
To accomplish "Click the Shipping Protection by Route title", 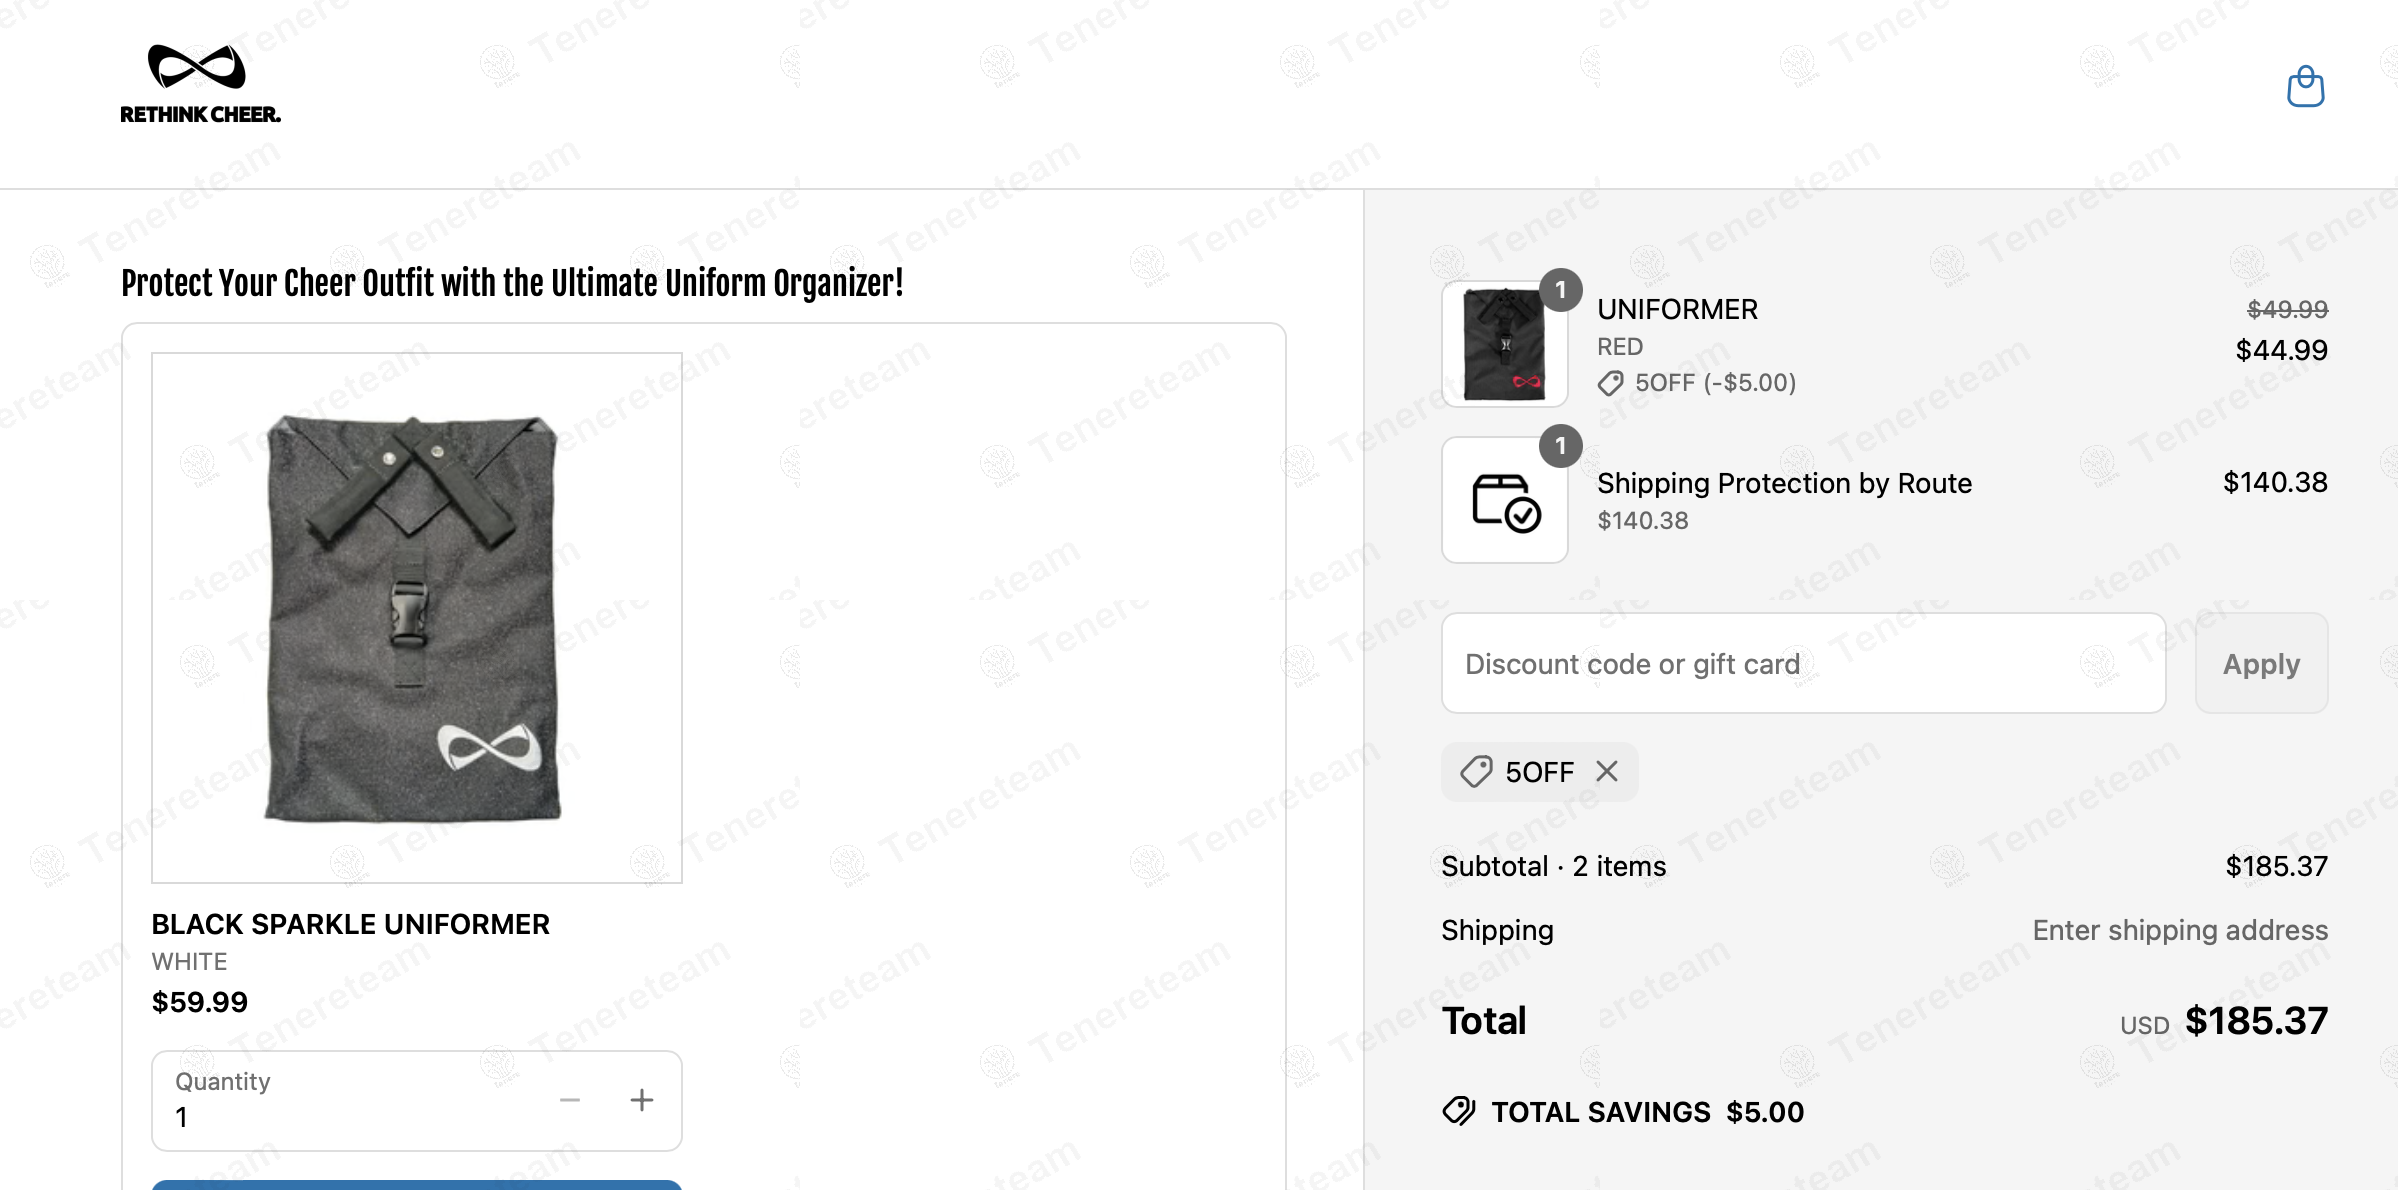I will coord(1784,483).
